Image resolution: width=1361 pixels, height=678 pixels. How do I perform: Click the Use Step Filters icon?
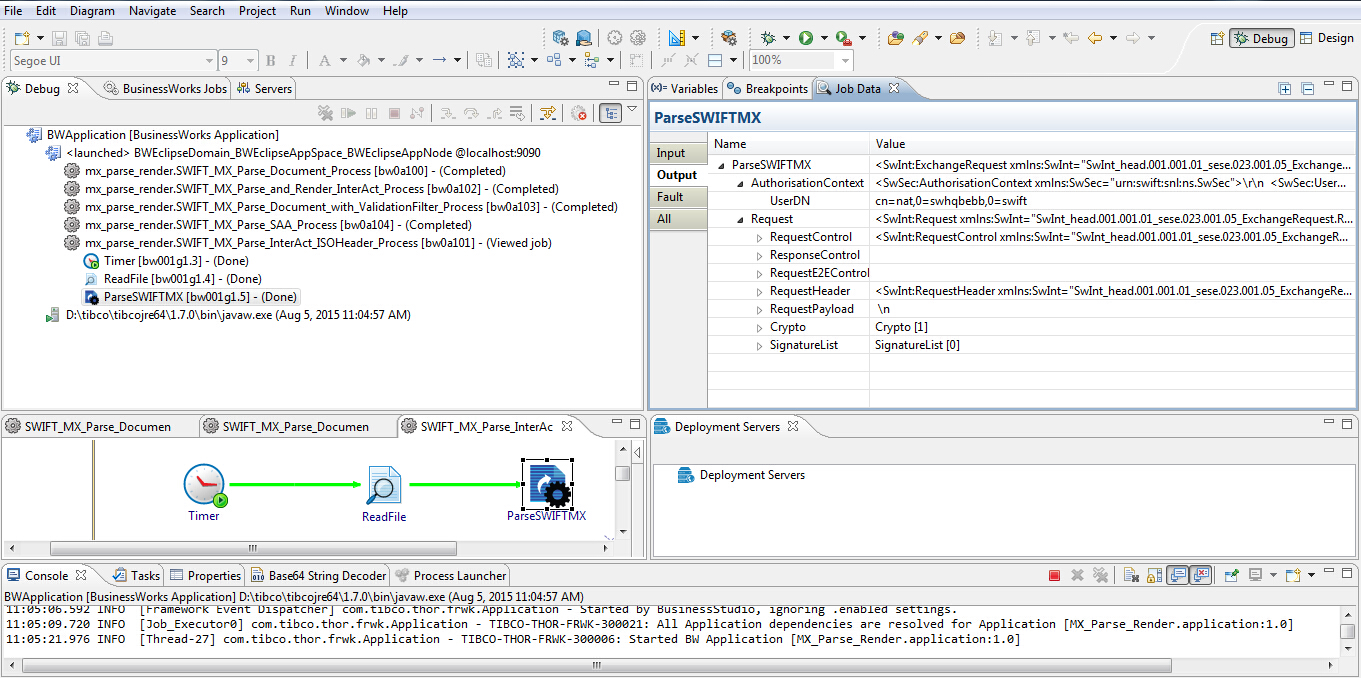pyautogui.click(x=547, y=113)
